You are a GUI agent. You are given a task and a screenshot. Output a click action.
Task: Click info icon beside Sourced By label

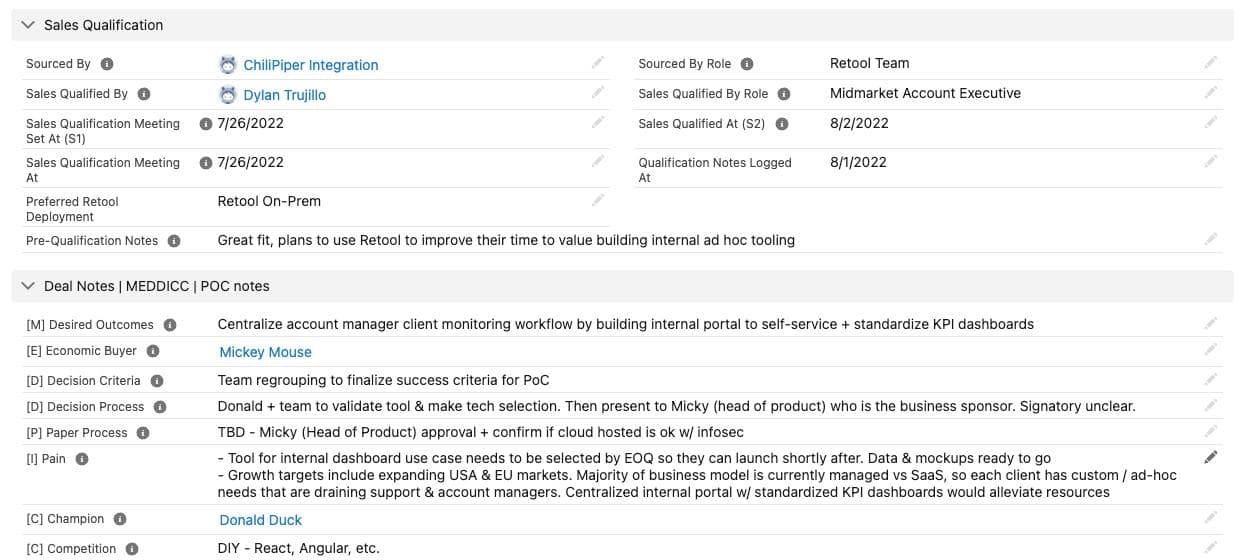(x=107, y=64)
